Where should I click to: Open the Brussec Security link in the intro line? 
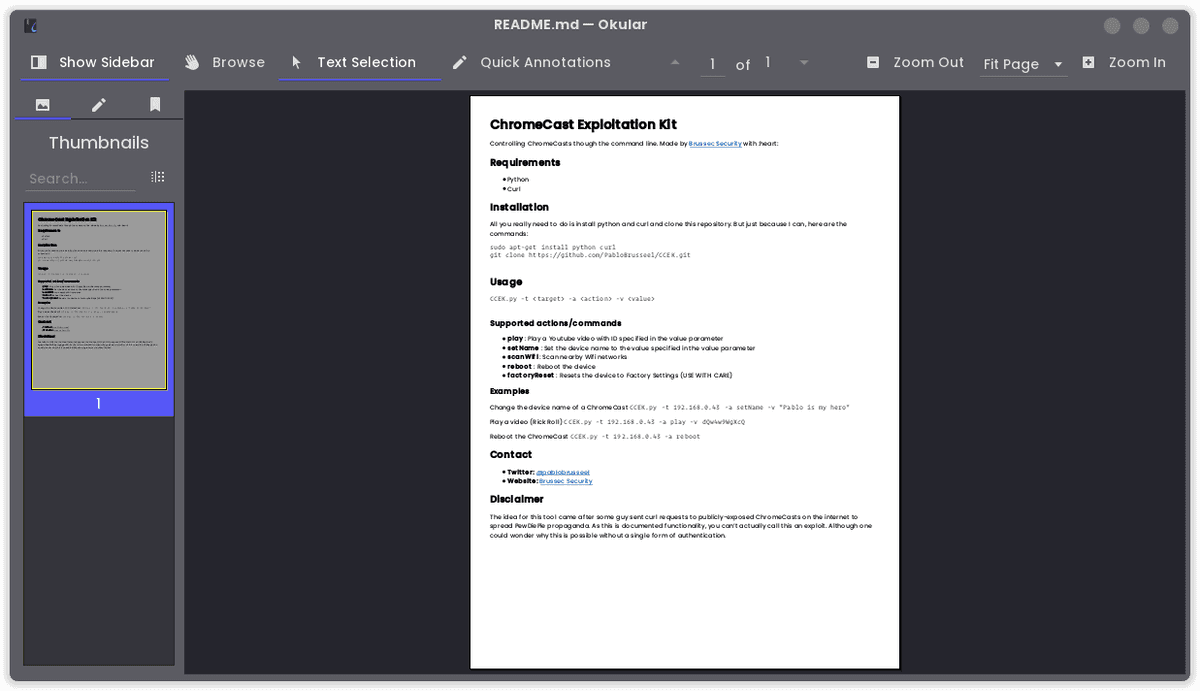715,144
